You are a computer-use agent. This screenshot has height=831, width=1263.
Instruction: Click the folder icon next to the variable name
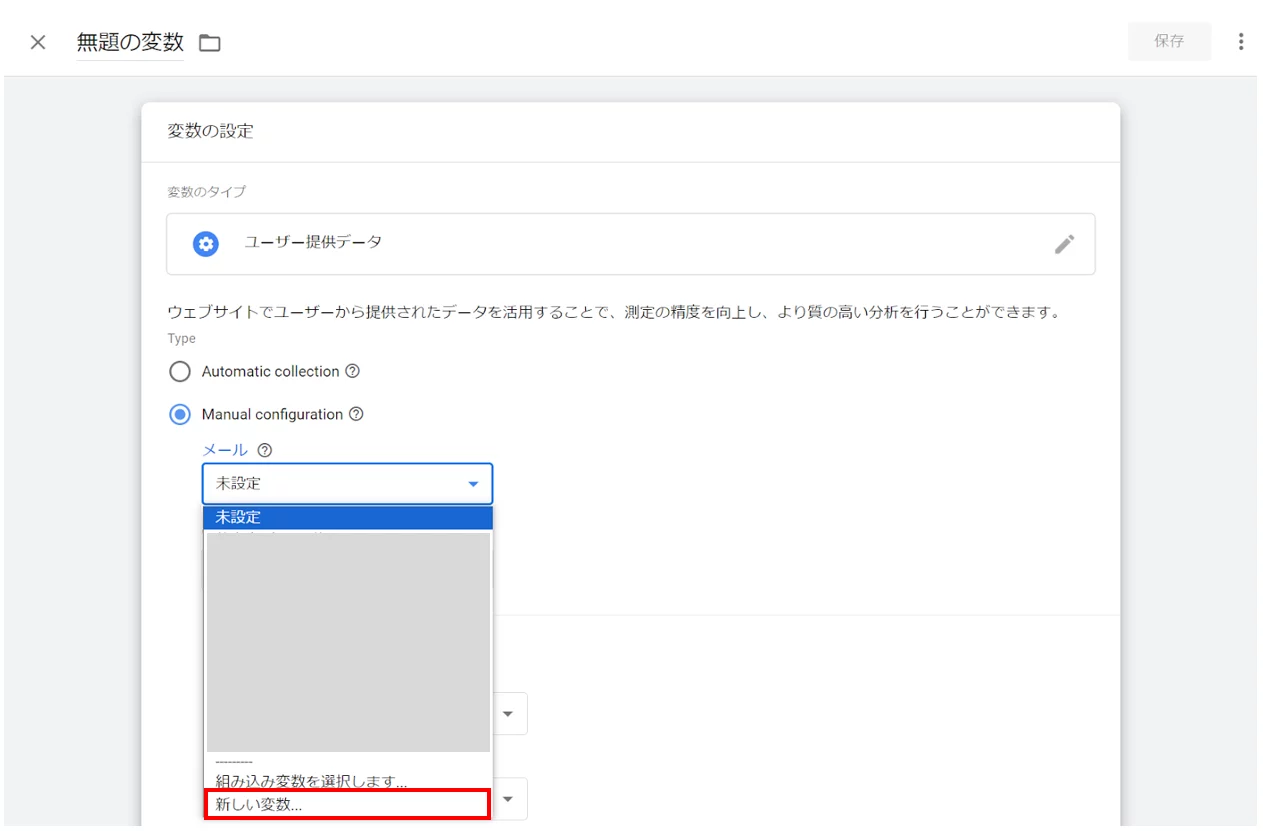[208, 42]
